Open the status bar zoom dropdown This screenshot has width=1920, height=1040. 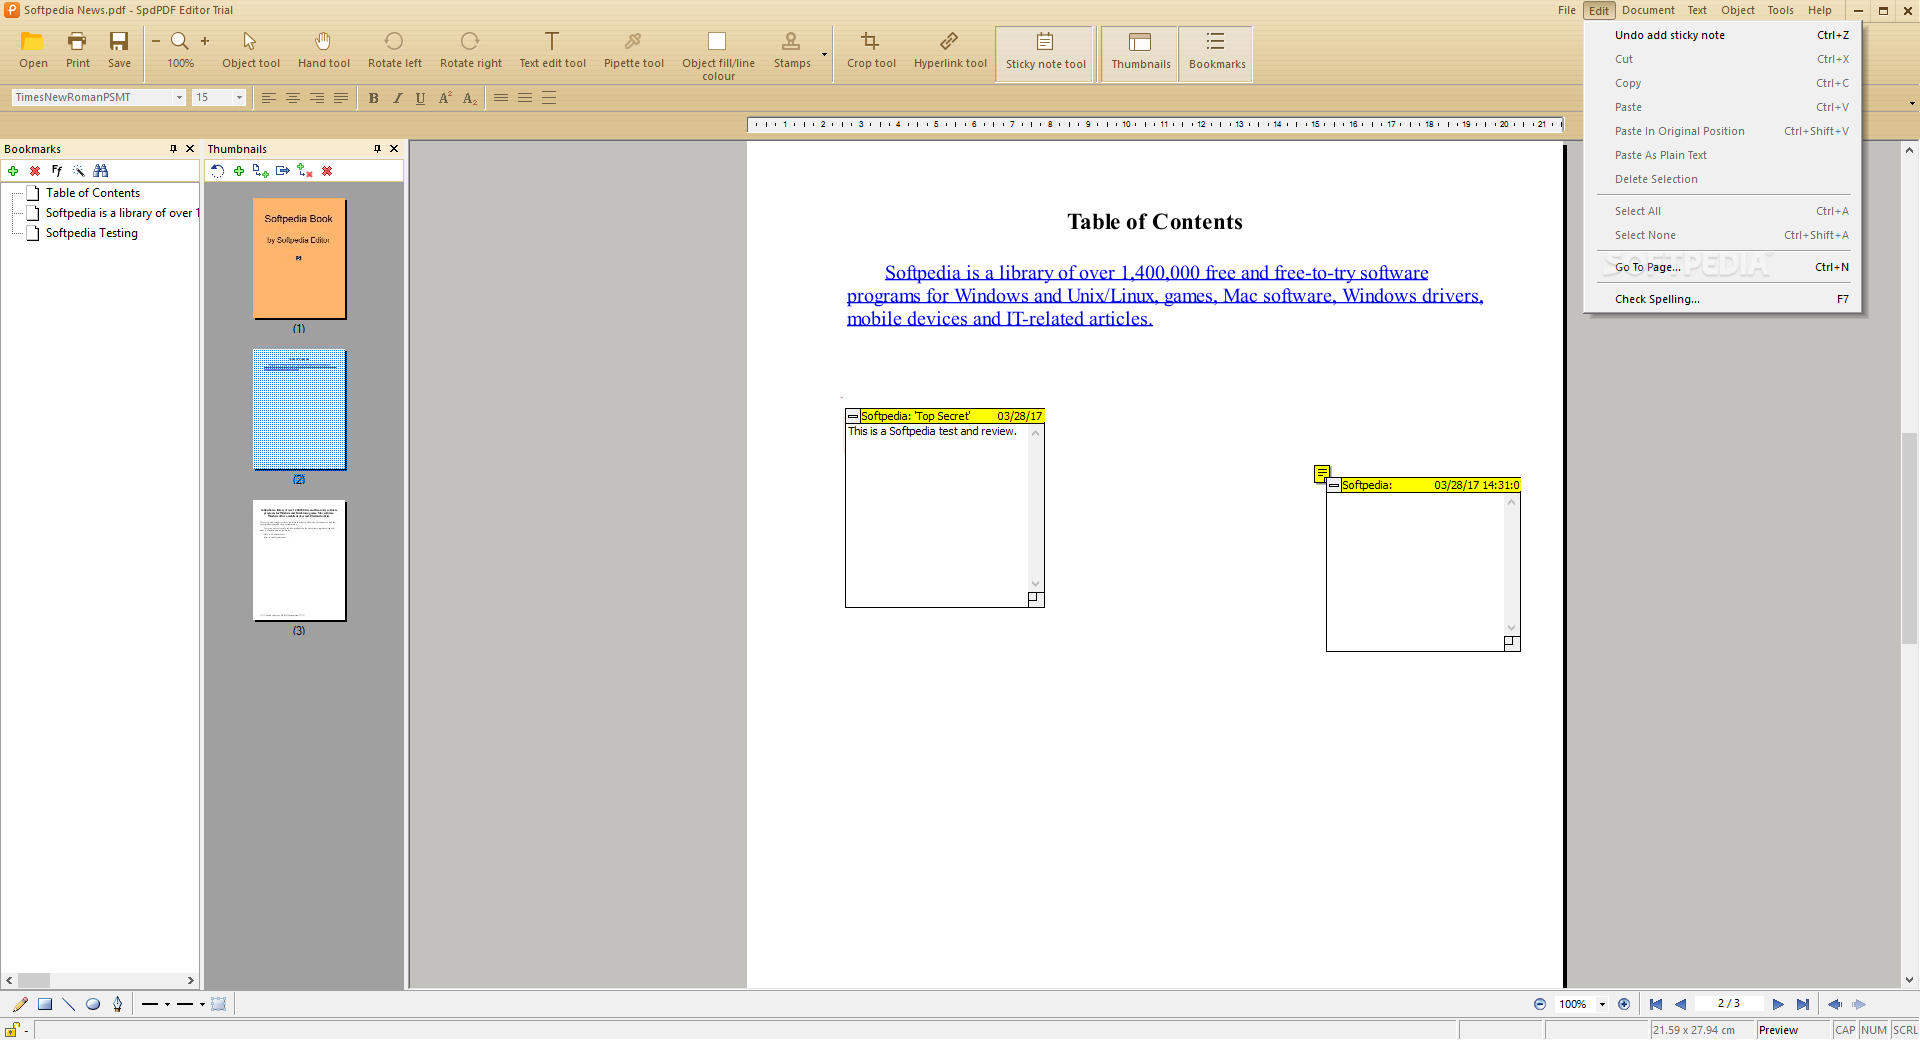click(1602, 1004)
